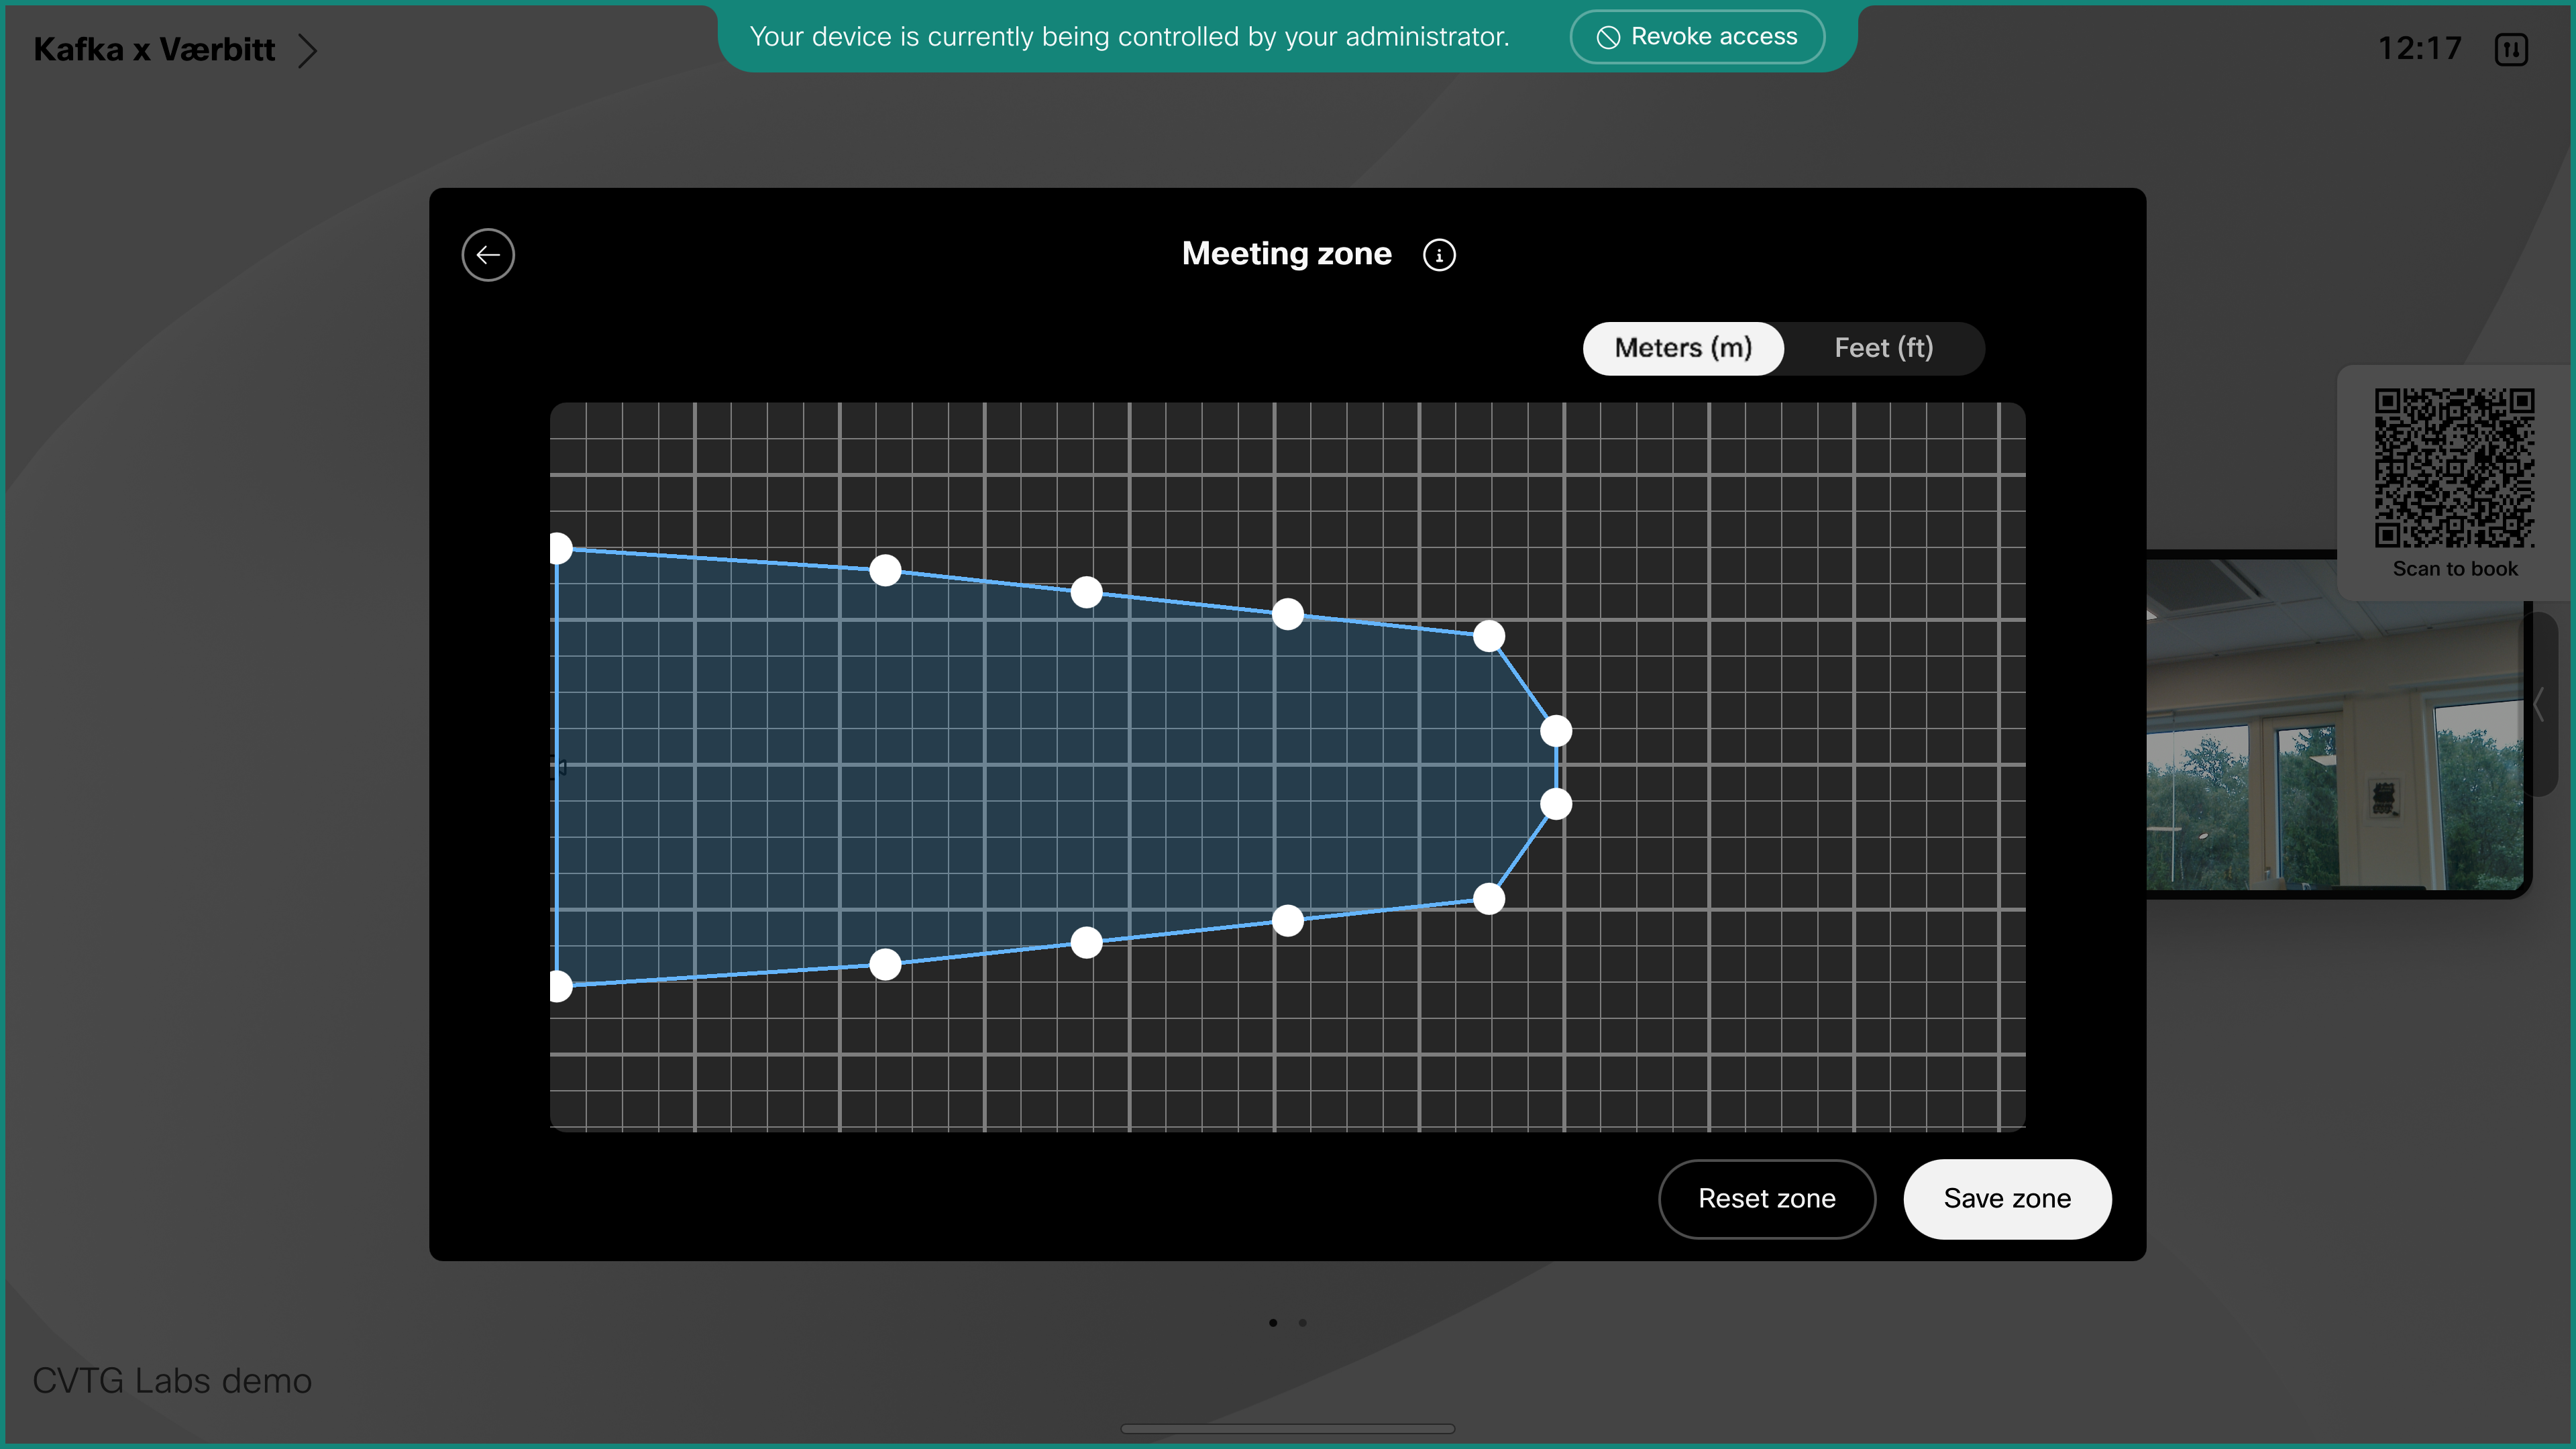The width and height of the screenshot is (2576, 1449).
Task: Select first page indicator dot
Action: pos(1273,1323)
